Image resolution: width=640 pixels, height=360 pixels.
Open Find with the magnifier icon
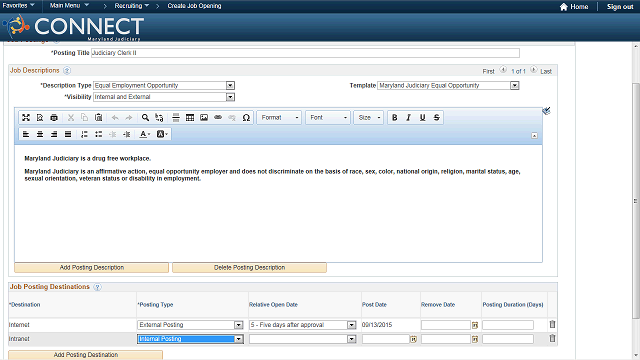point(145,118)
